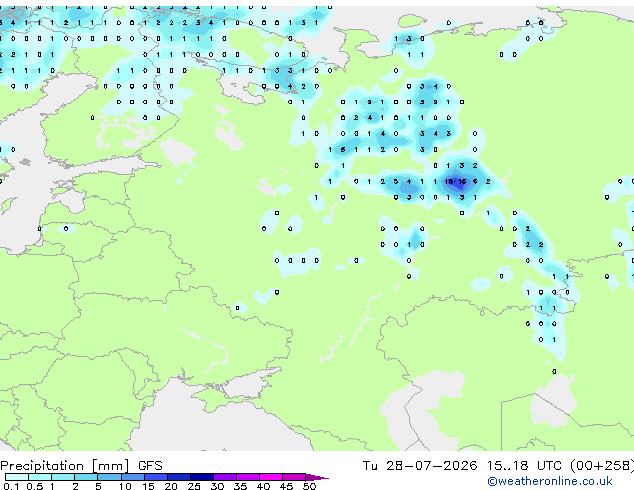
Task: Select the 35–40 mm legend color box
Action: 248,477
